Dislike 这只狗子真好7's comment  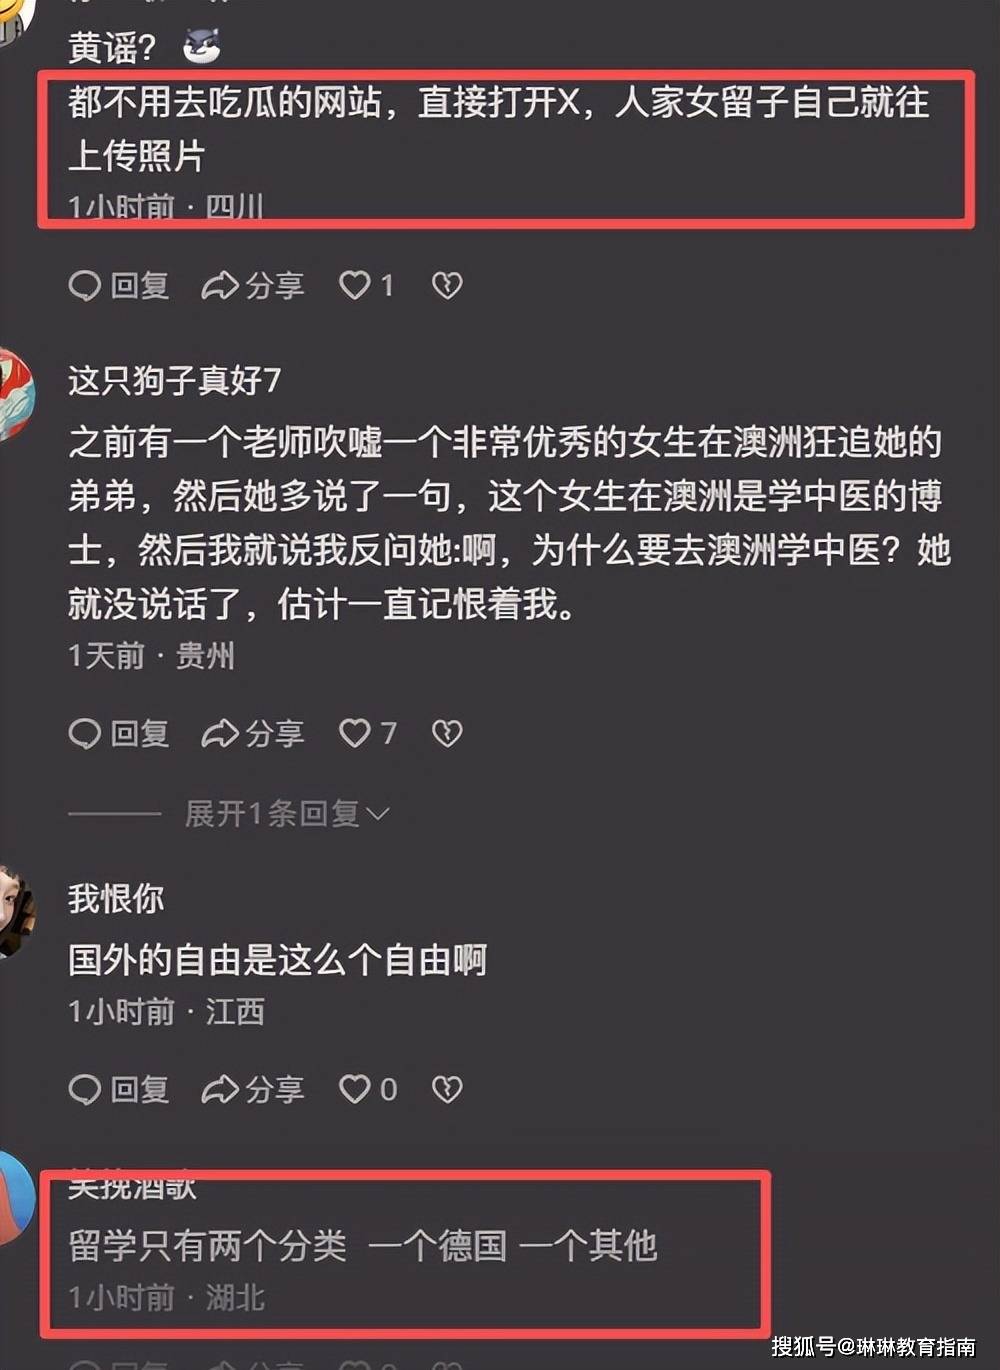[447, 734]
